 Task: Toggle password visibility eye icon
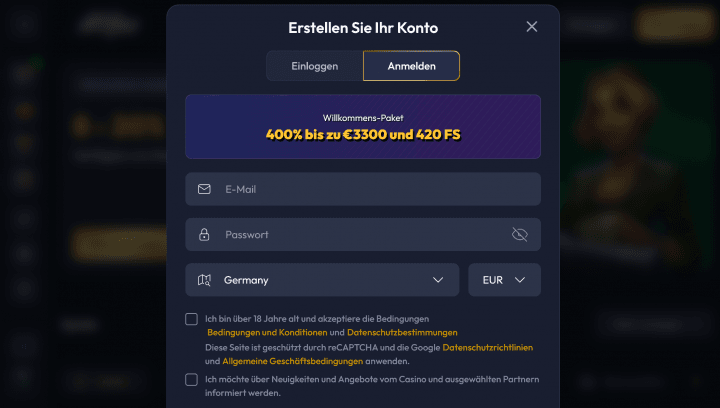520,235
